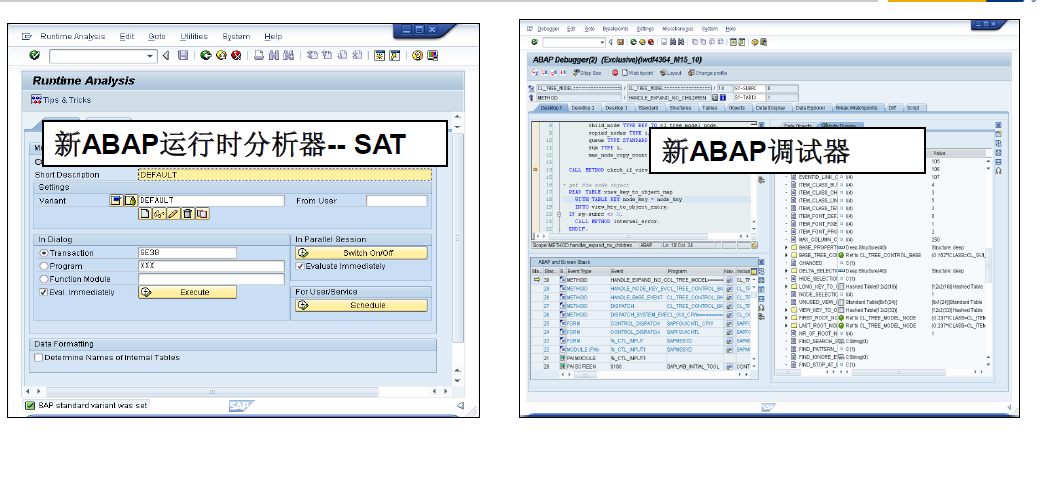Open Settings menu in ABAP Debugger window

click(x=645, y=29)
